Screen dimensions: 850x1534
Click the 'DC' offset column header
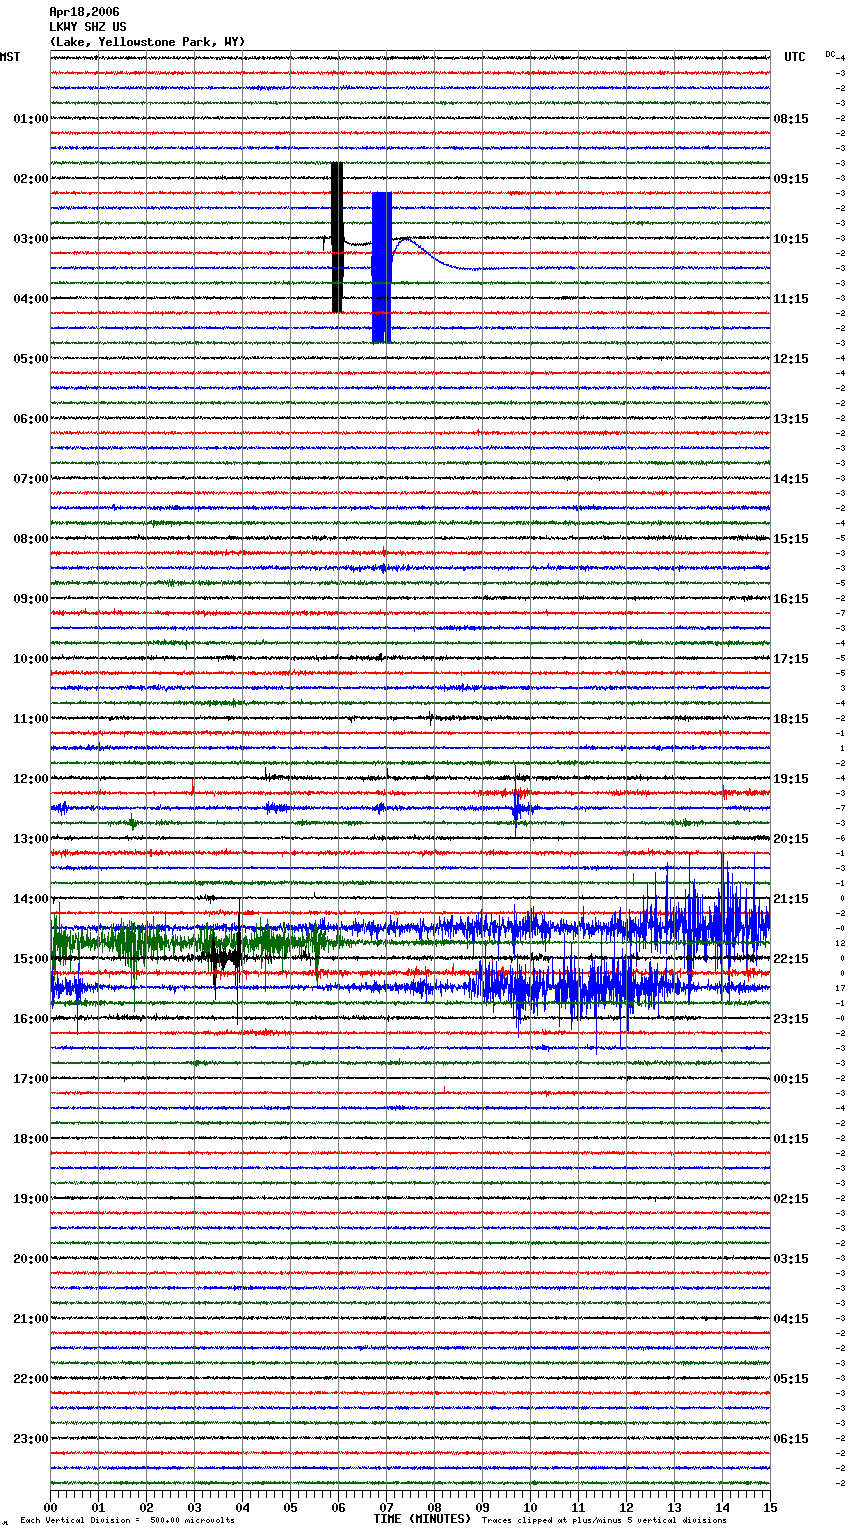(x=830, y=54)
